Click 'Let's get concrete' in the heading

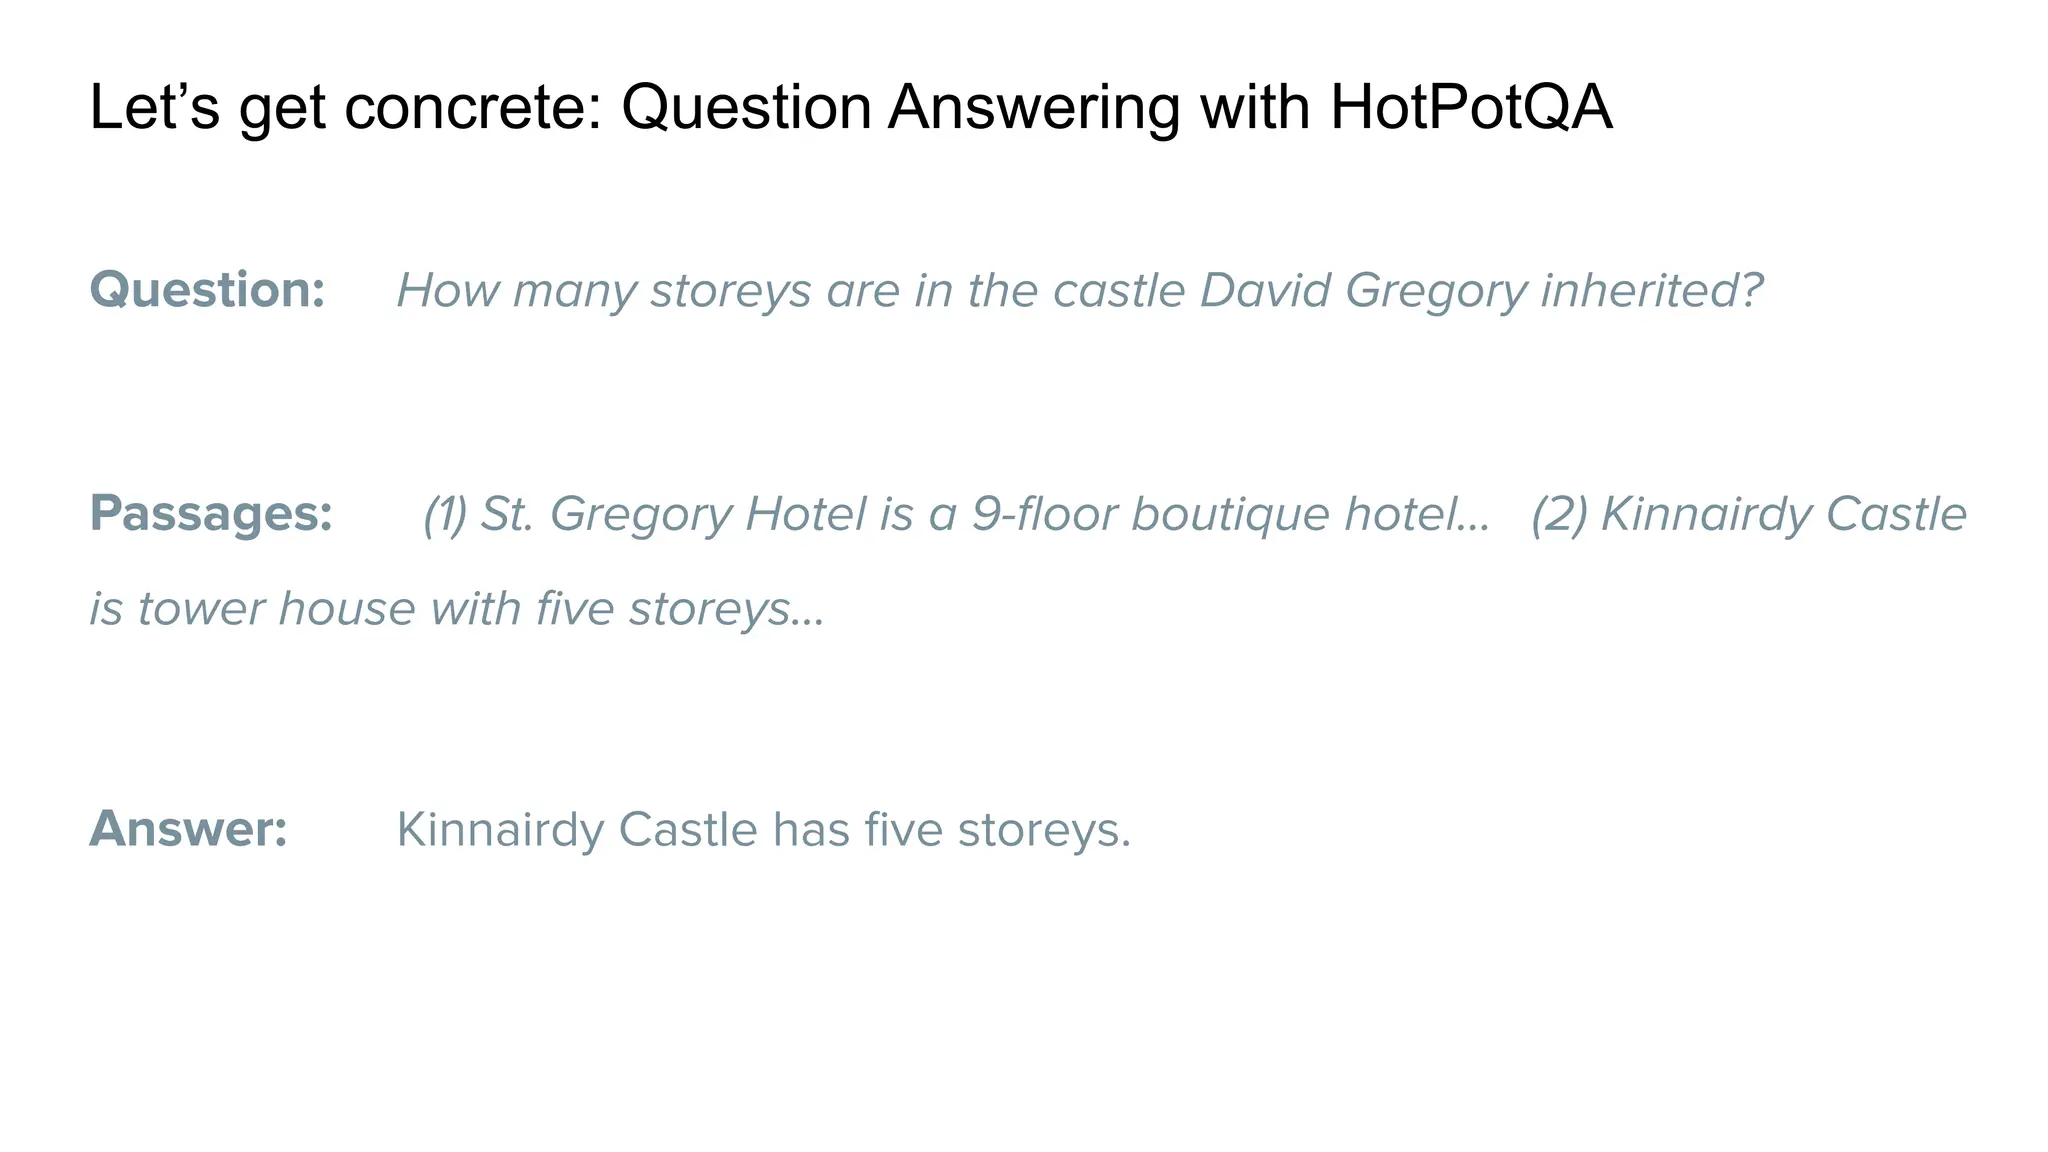pos(346,108)
